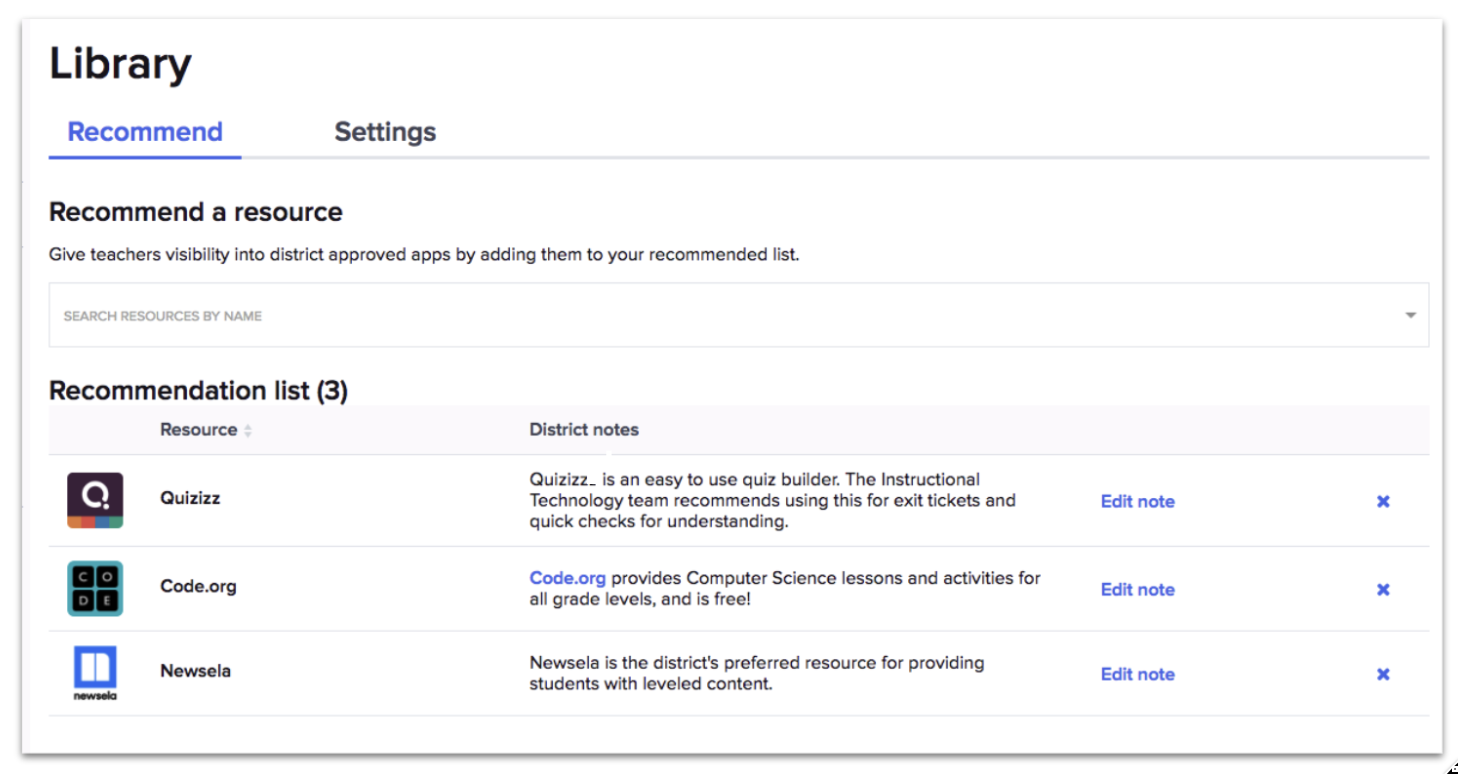Viewport: 1458px width, 774px height.
Task: Open the Code.org hyperlink in district notes
Action: coord(567,577)
